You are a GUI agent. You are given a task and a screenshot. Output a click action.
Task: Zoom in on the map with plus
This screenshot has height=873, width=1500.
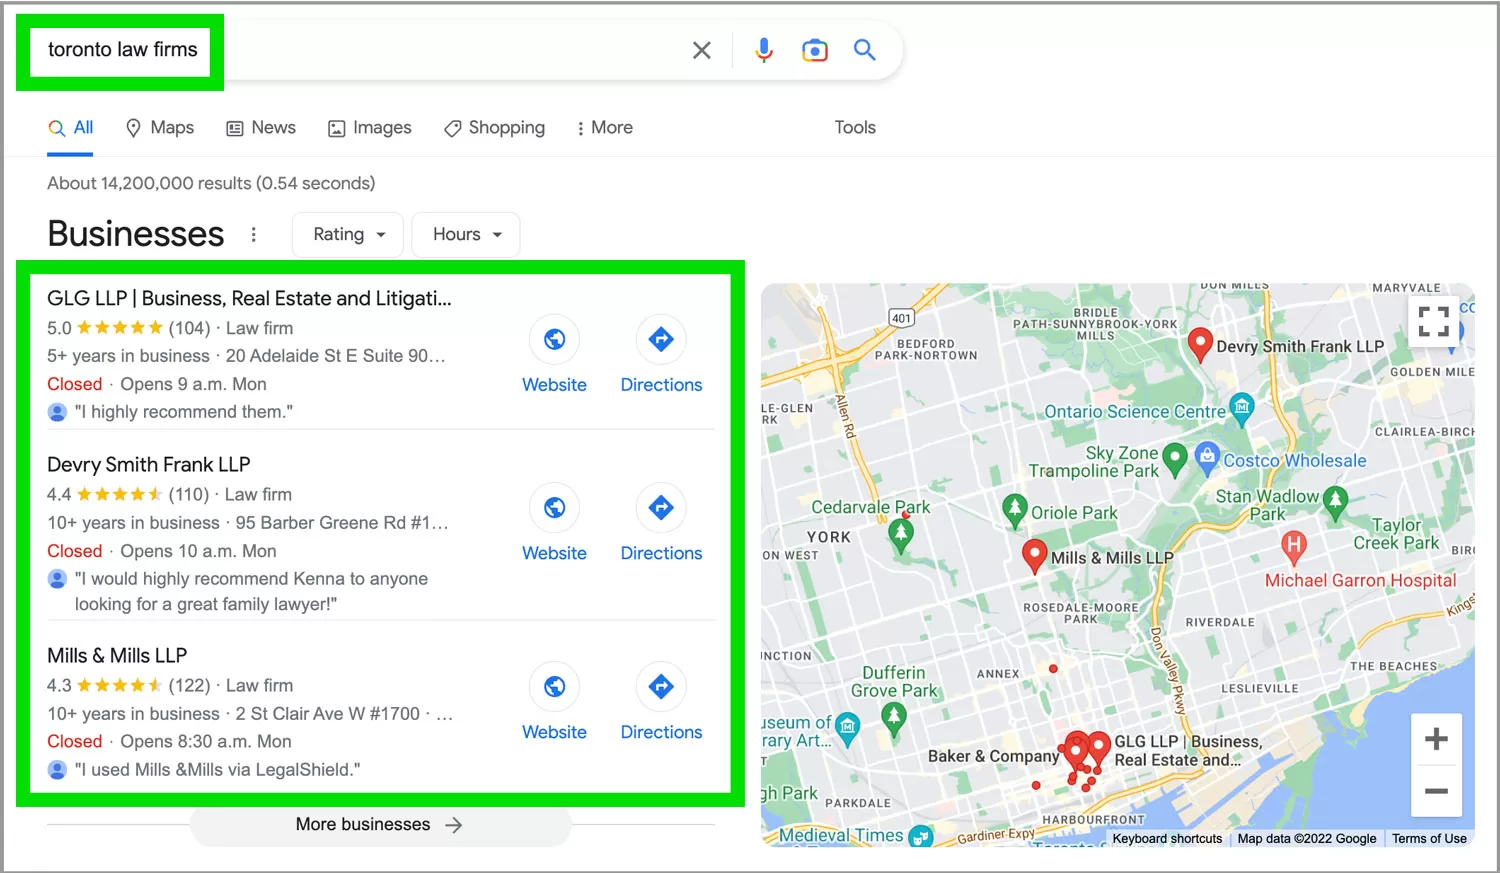1436,739
